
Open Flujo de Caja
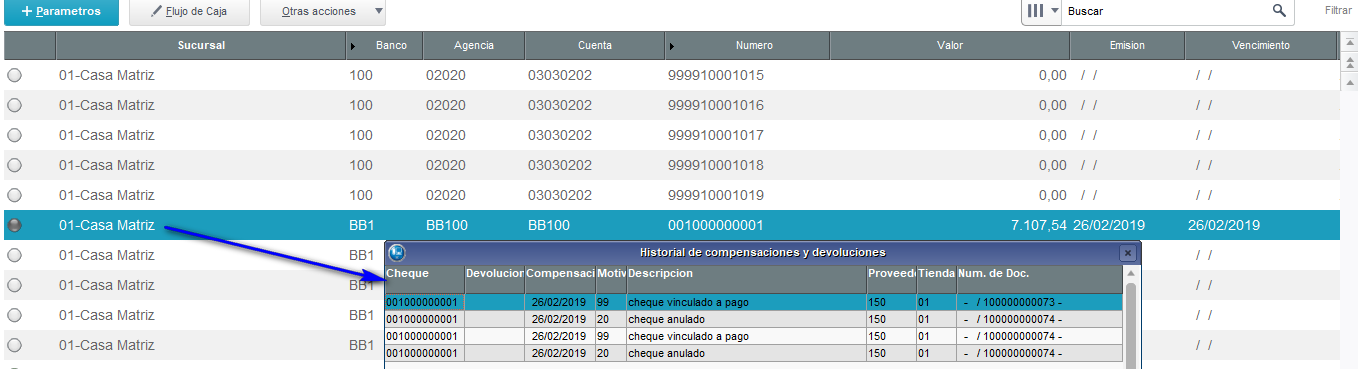[x=188, y=12]
